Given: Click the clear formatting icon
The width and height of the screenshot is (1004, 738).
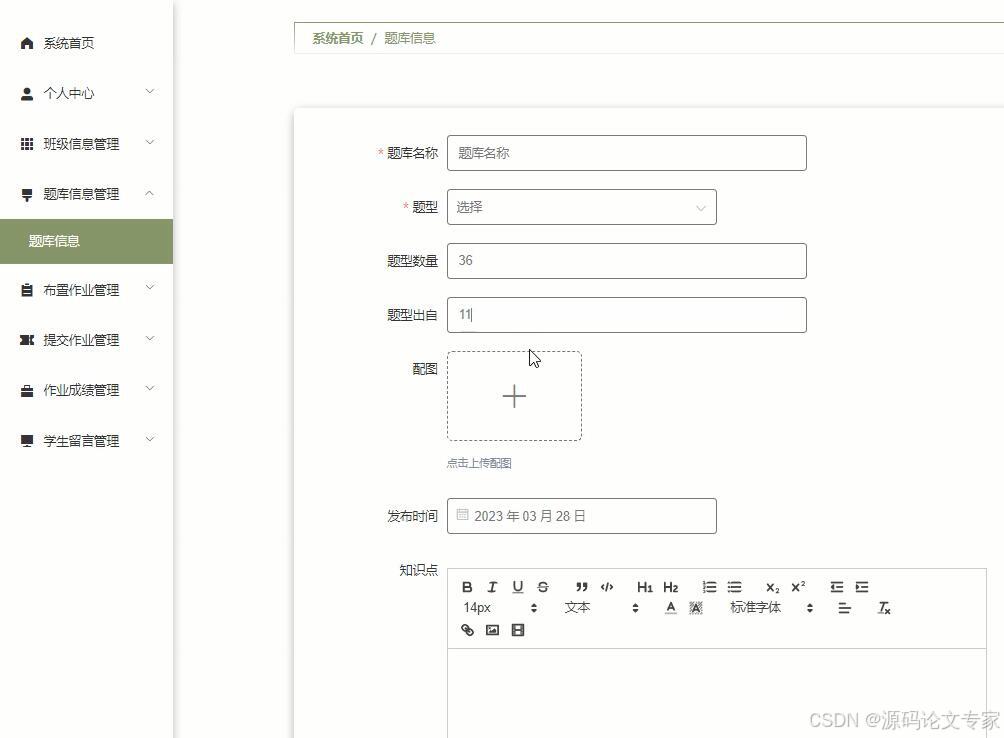Looking at the screenshot, I should point(884,608).
